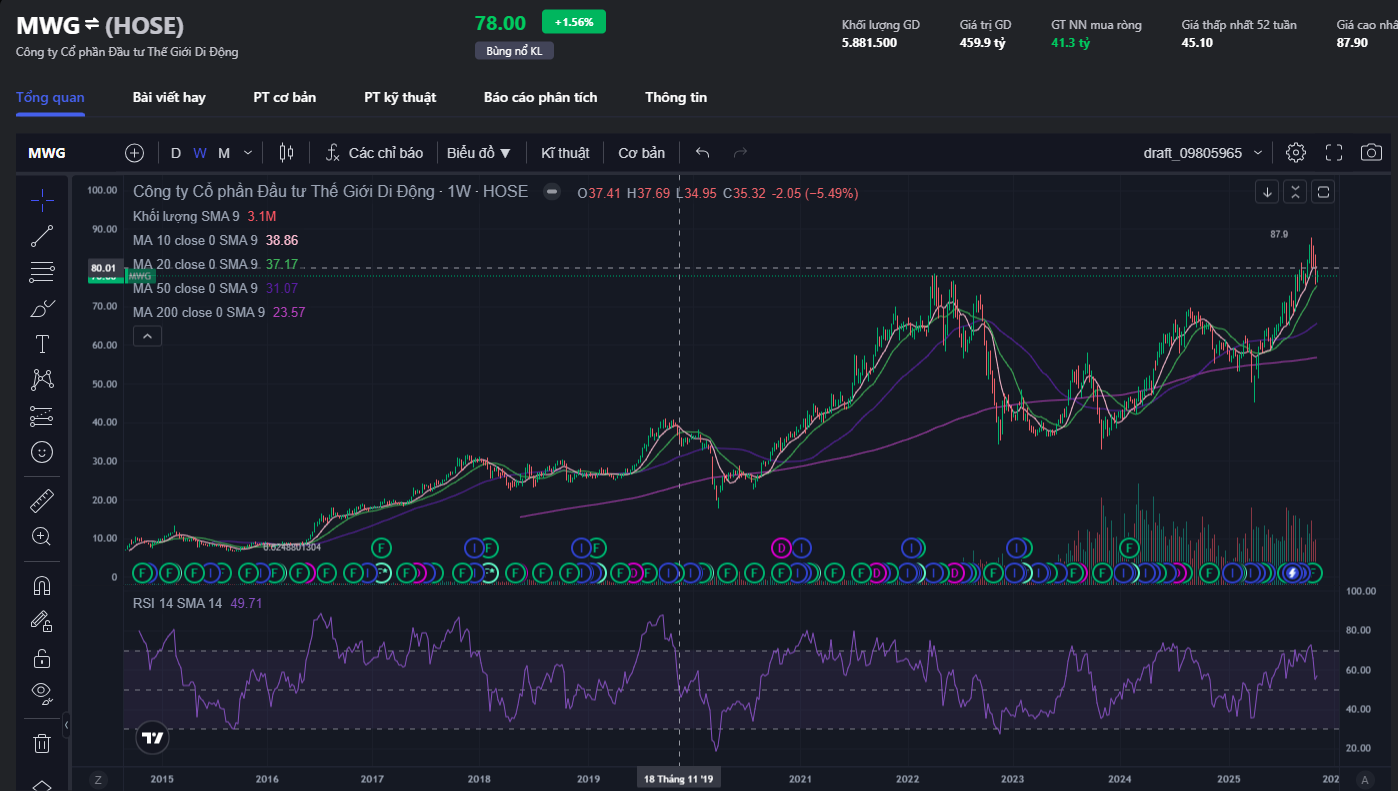Viewport: 1398px width, 791px height.
Task: Select the trend line drawing tool
Action: point(42,236)
